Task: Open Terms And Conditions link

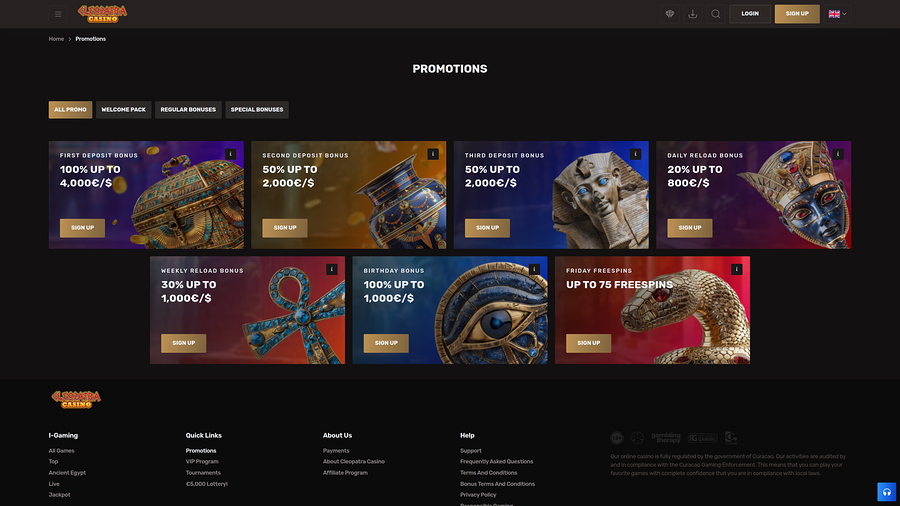Action: pyautogui.click(x=488, y=473)
